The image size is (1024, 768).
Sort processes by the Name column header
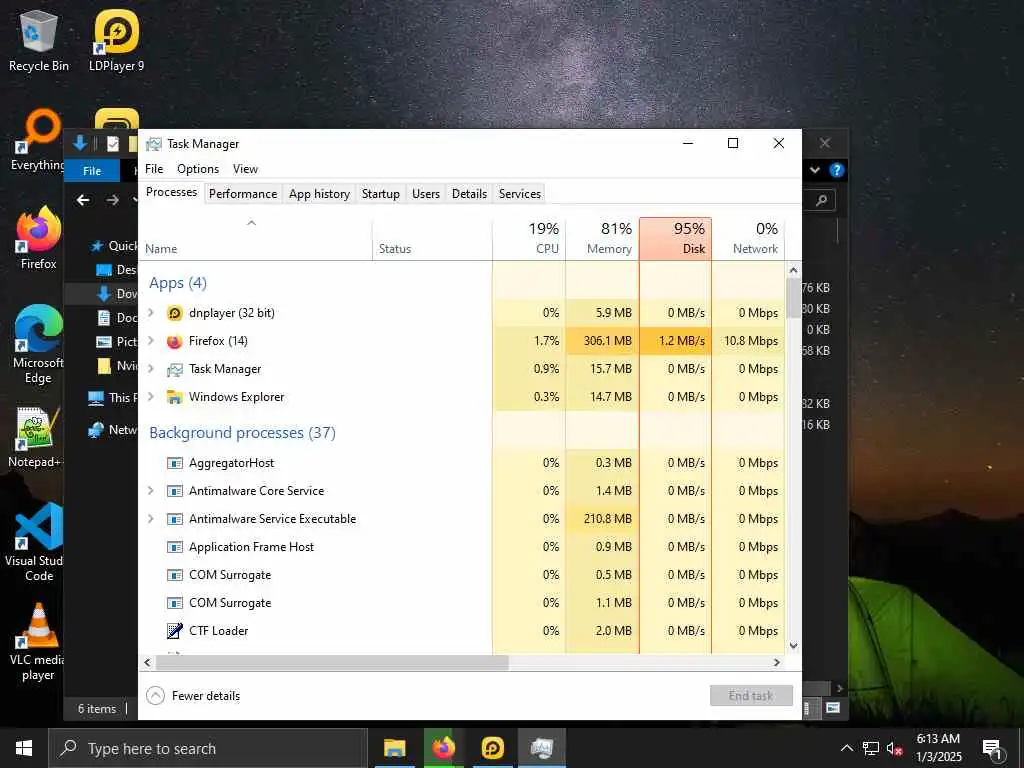point(255,238)
